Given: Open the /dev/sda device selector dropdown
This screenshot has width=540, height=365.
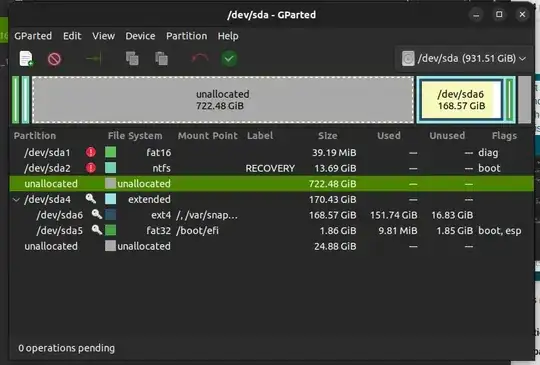Looking at the screenshot, I should (464, 58).
